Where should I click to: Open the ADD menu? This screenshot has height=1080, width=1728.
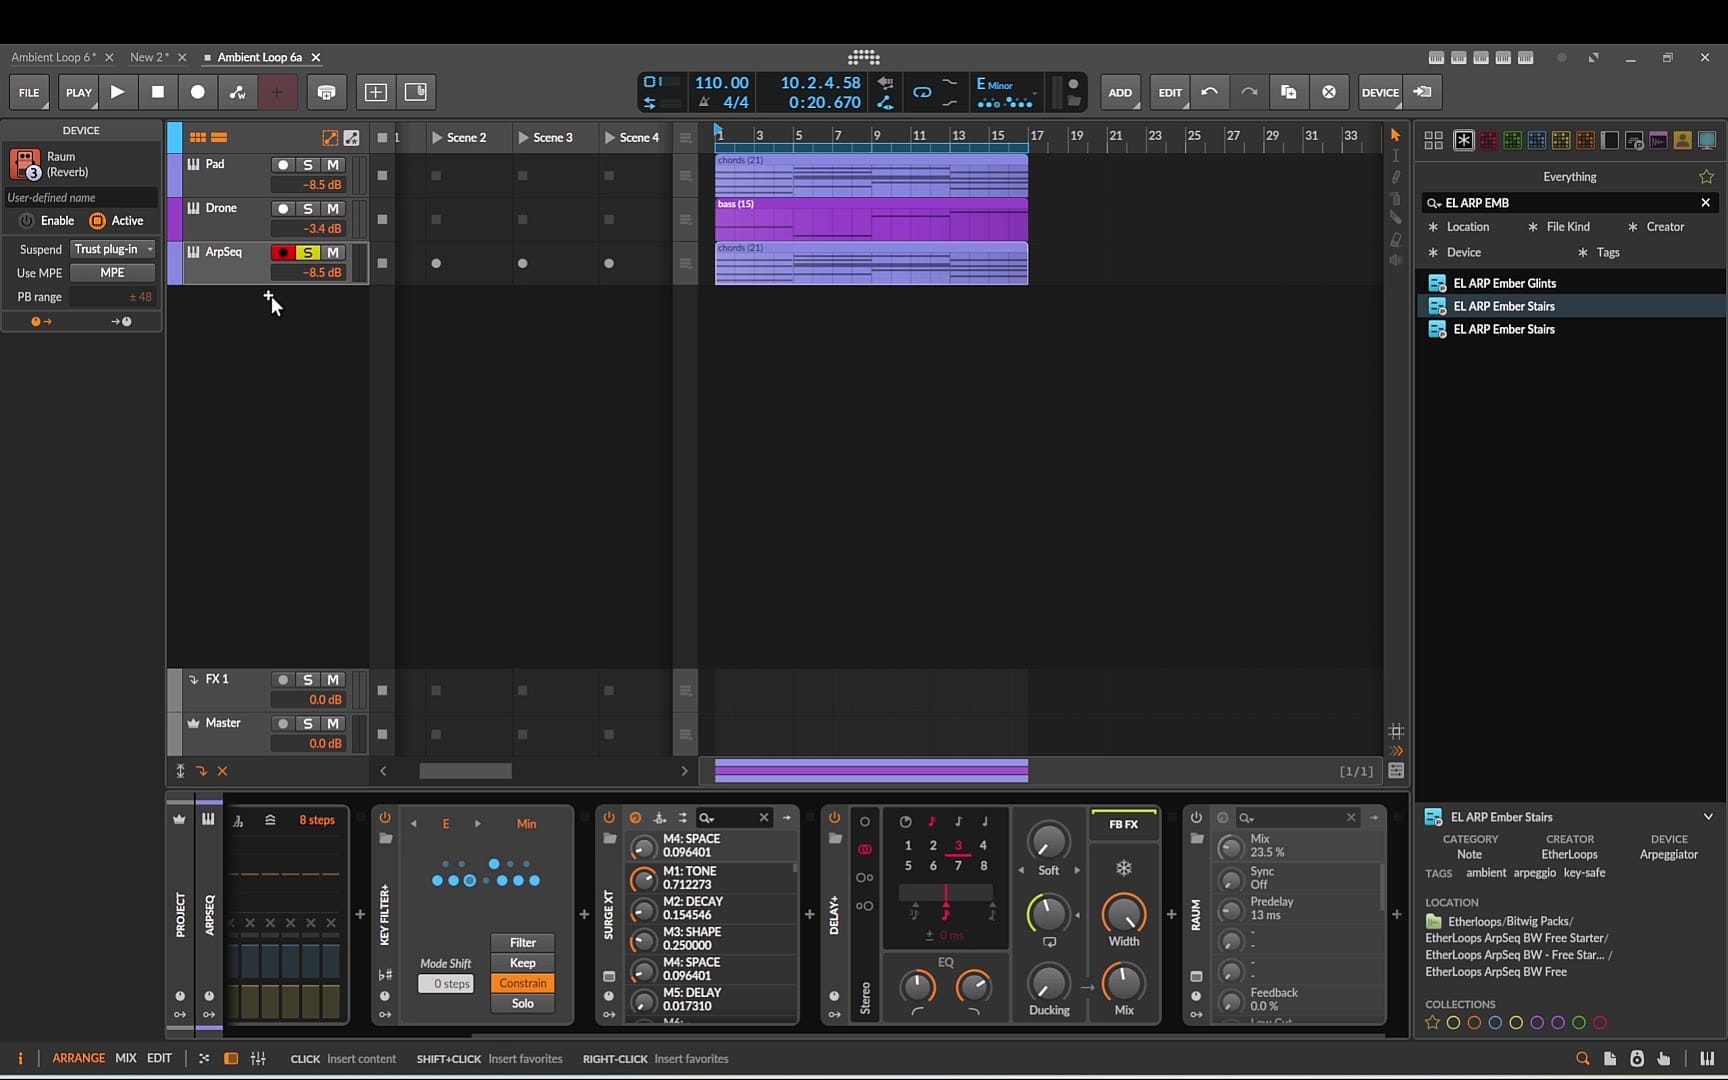(x=1120, y=92)
